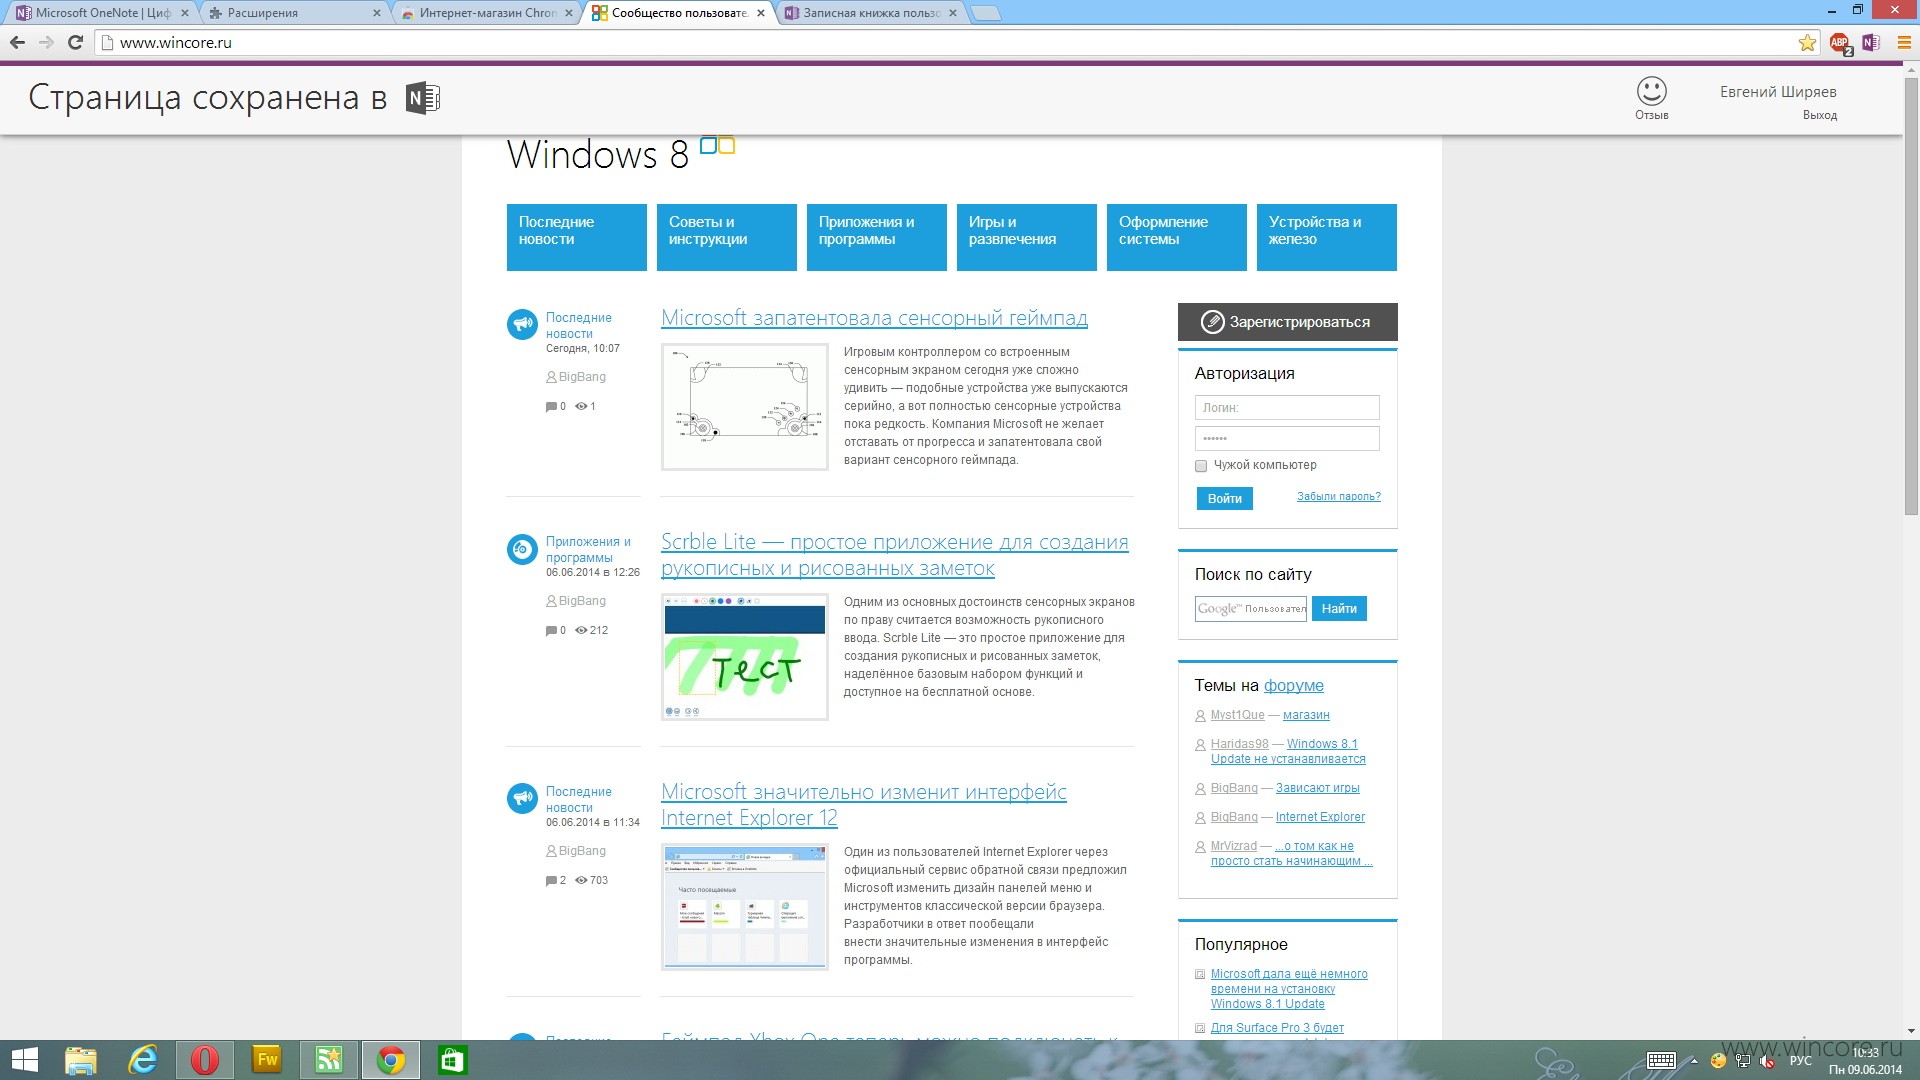The height and width of the screenshot is (1080, 1920).
Task: Open File Explorer from the taskbar
Action: point(81,1060)
